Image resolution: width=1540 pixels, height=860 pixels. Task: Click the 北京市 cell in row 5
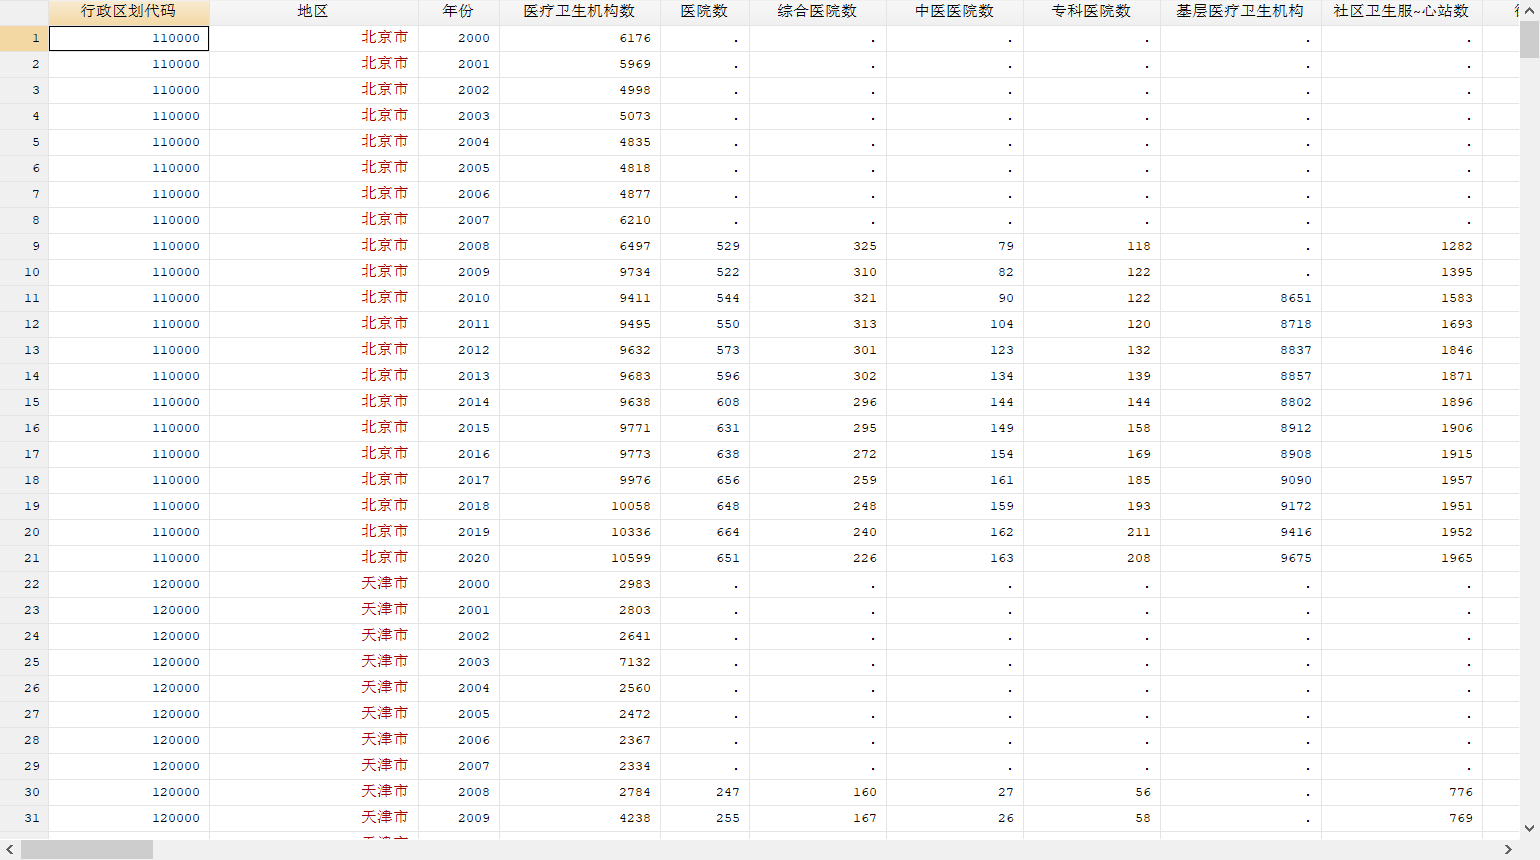[x=314, y=142]
